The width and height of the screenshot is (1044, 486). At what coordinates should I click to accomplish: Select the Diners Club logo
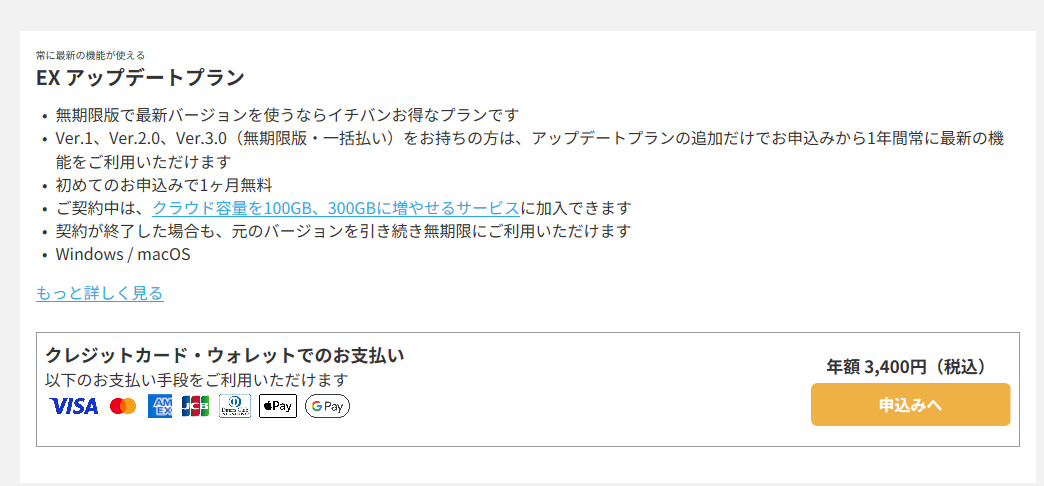[x=235, y=406]
